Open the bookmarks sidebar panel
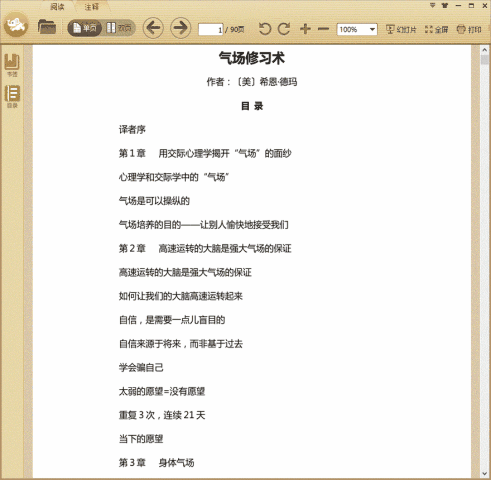The height and width of the screenshot is (480, 491). point(12,65)
